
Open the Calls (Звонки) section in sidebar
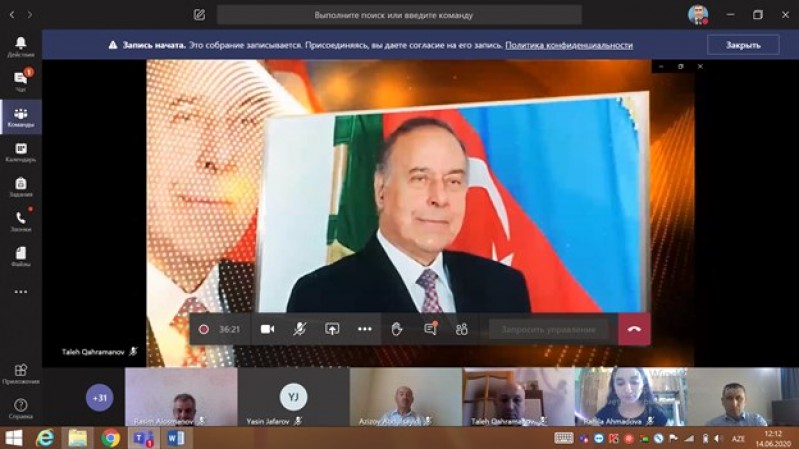click(x=20, y=220)
